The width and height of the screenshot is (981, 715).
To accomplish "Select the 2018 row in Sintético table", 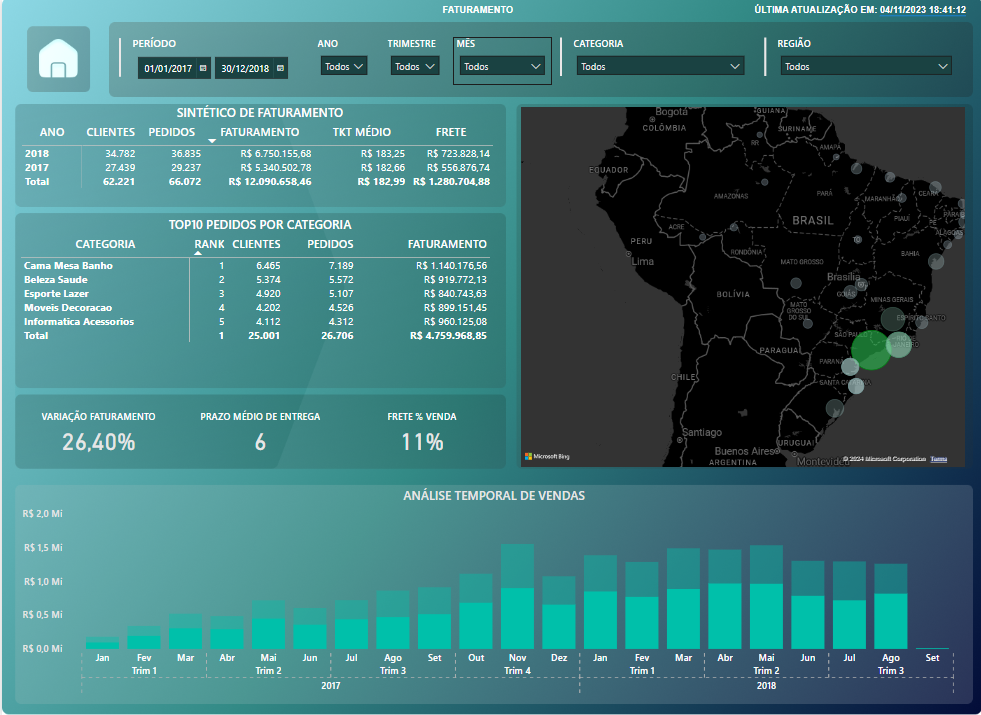I will (257, 153).
